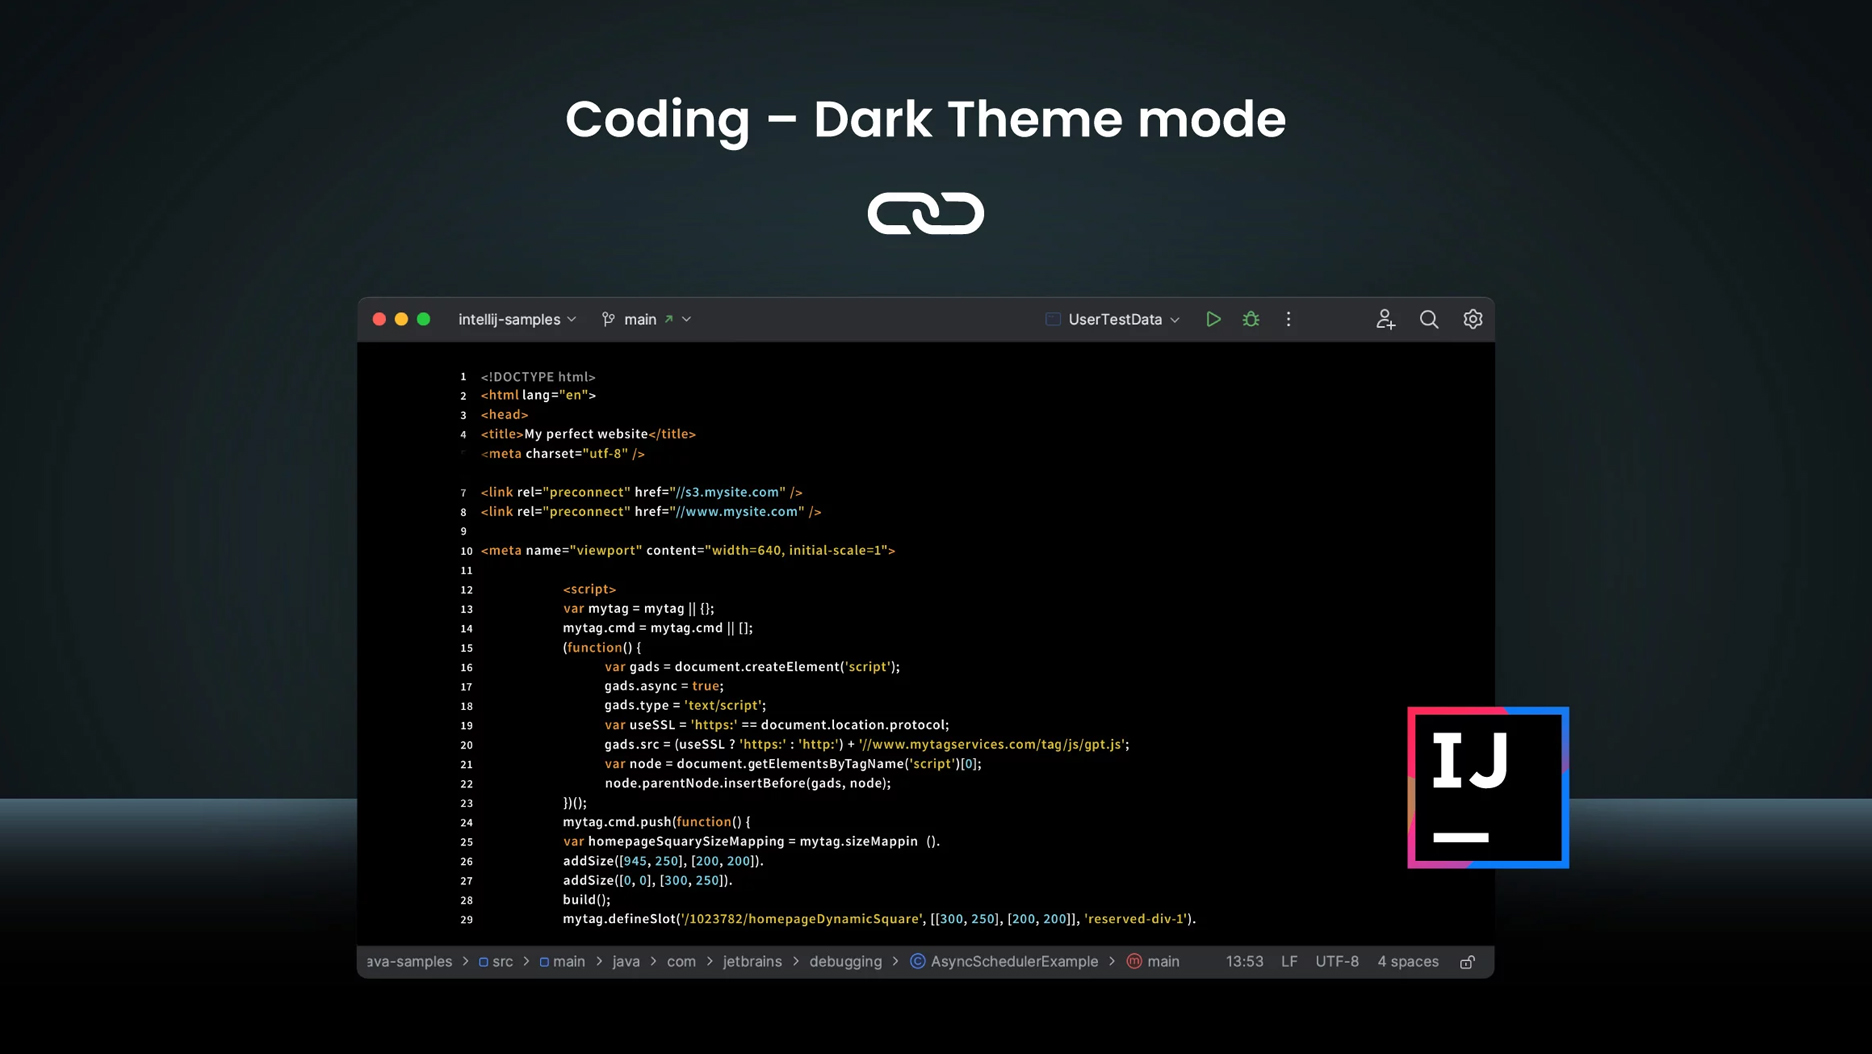The width and height of the screenshot is (1872, 1054).
Task: Toggle the read-only lock icon in status bar
Action: click(1467, 962)
